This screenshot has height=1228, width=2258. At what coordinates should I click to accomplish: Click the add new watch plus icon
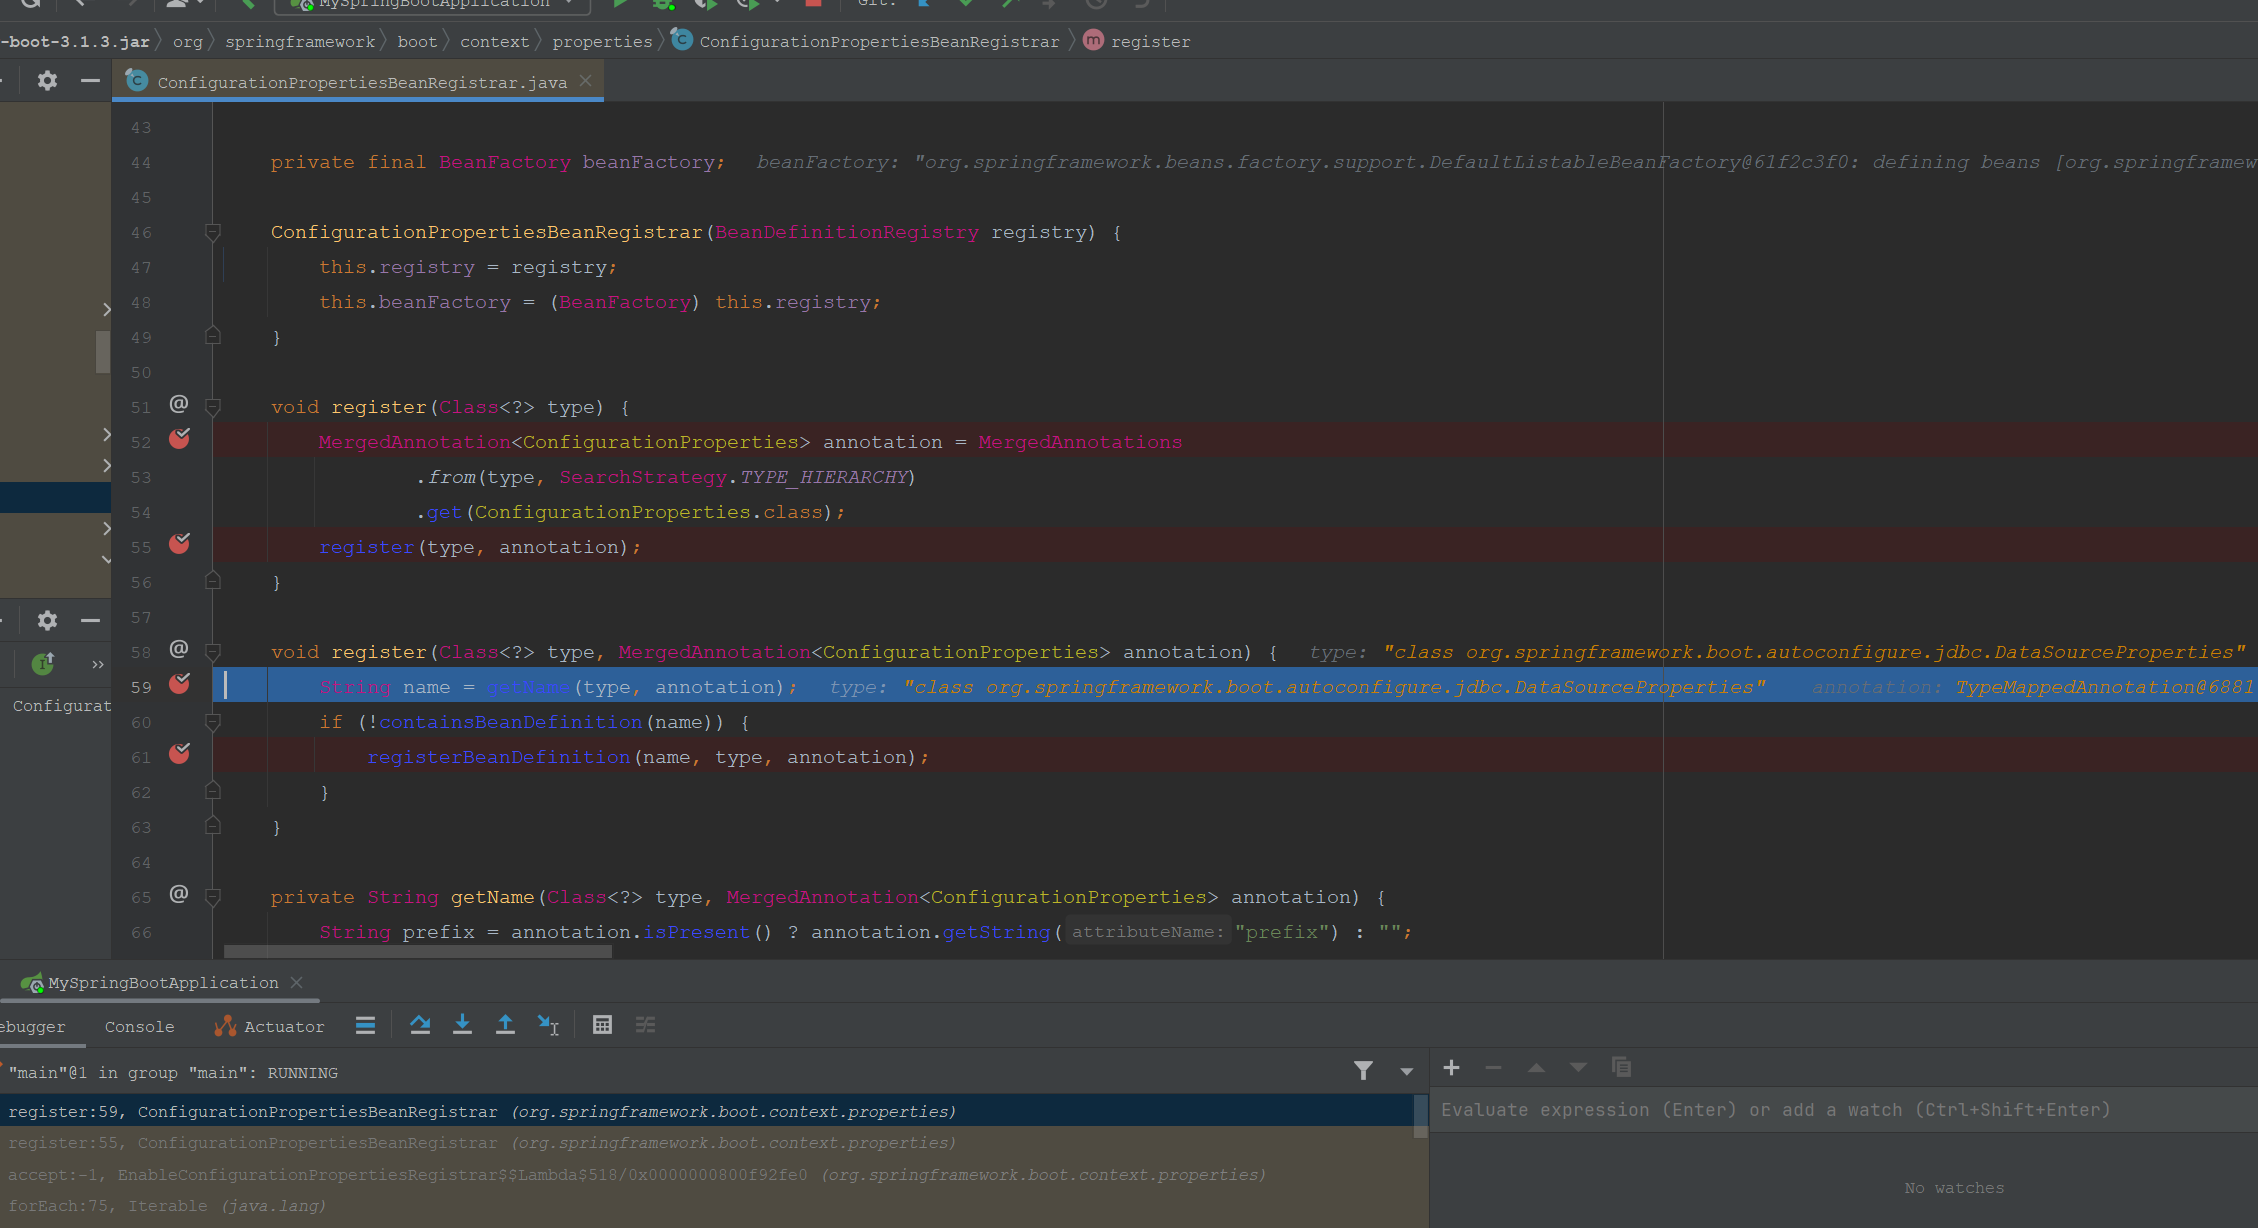pyautogui.click(x=1451, y=1068)
